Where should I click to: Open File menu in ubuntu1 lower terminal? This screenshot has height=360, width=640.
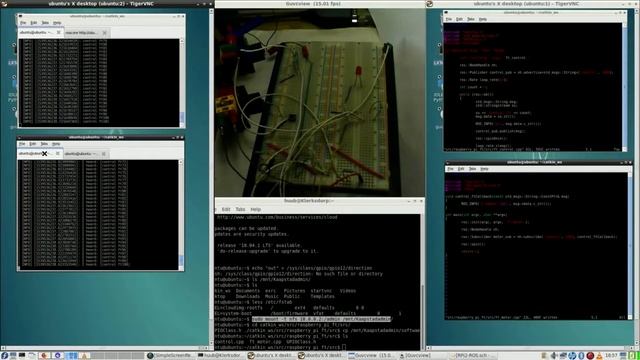point(450,169)
